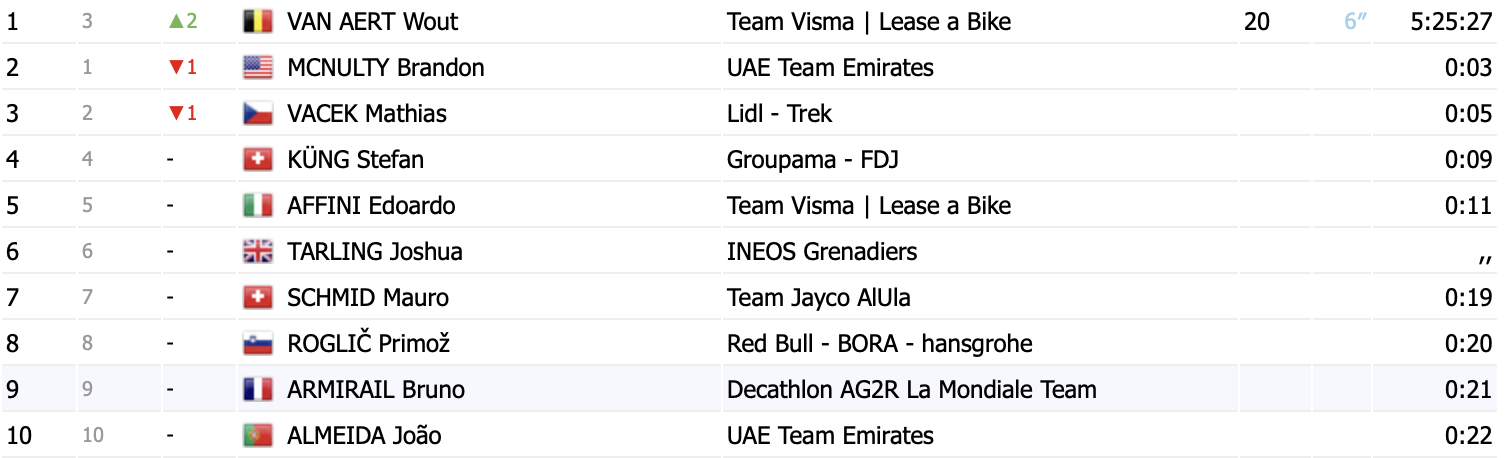Viewport: 1510px width, 458px height.
Task: Click the red down arrow for McNulty
Action: [175, 68]
